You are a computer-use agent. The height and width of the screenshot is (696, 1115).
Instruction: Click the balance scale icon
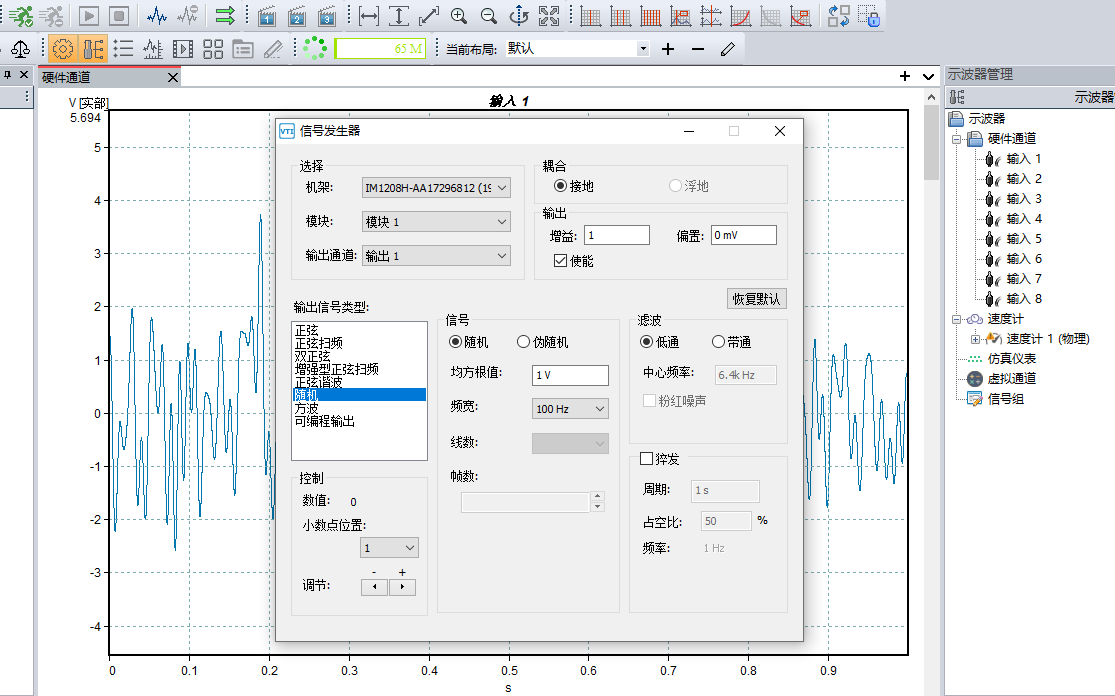coord(21,49)
